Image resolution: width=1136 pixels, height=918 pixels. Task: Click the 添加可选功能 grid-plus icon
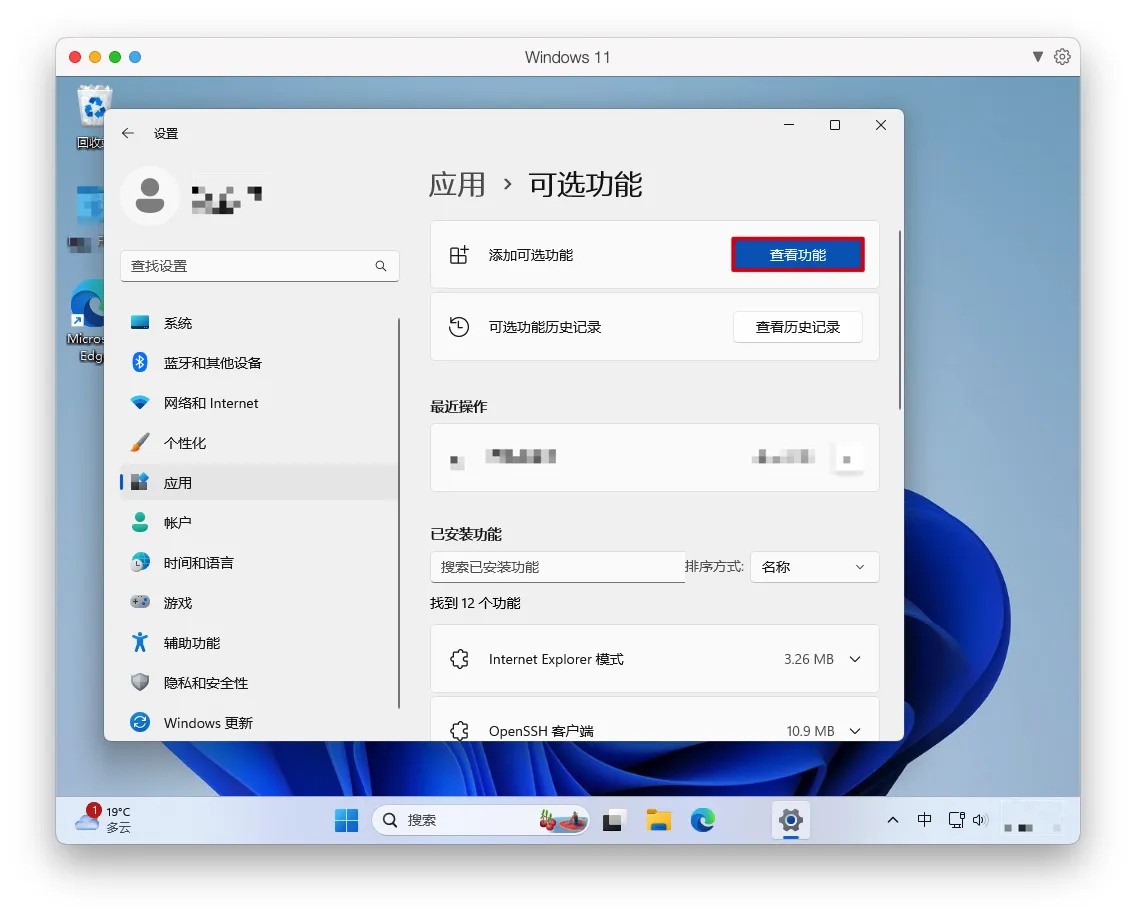[x=459, y=254]
